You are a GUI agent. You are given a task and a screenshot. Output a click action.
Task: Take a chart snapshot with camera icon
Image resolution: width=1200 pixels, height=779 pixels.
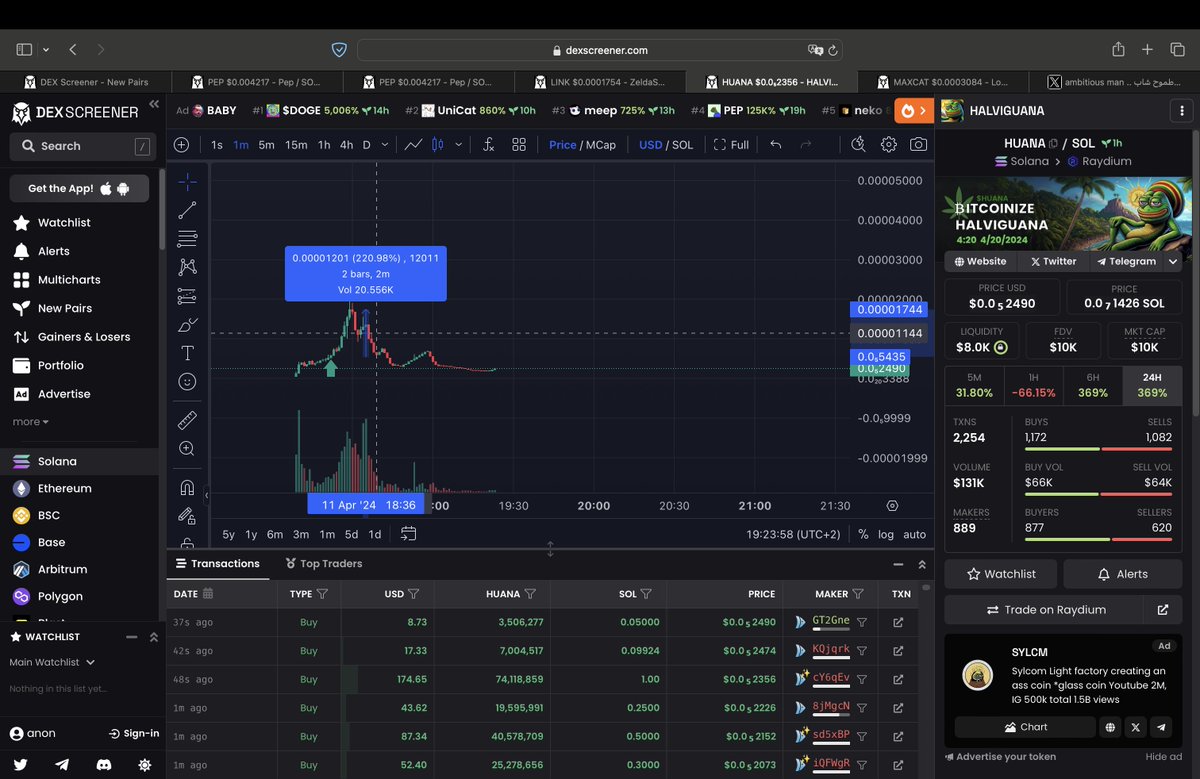918,145
